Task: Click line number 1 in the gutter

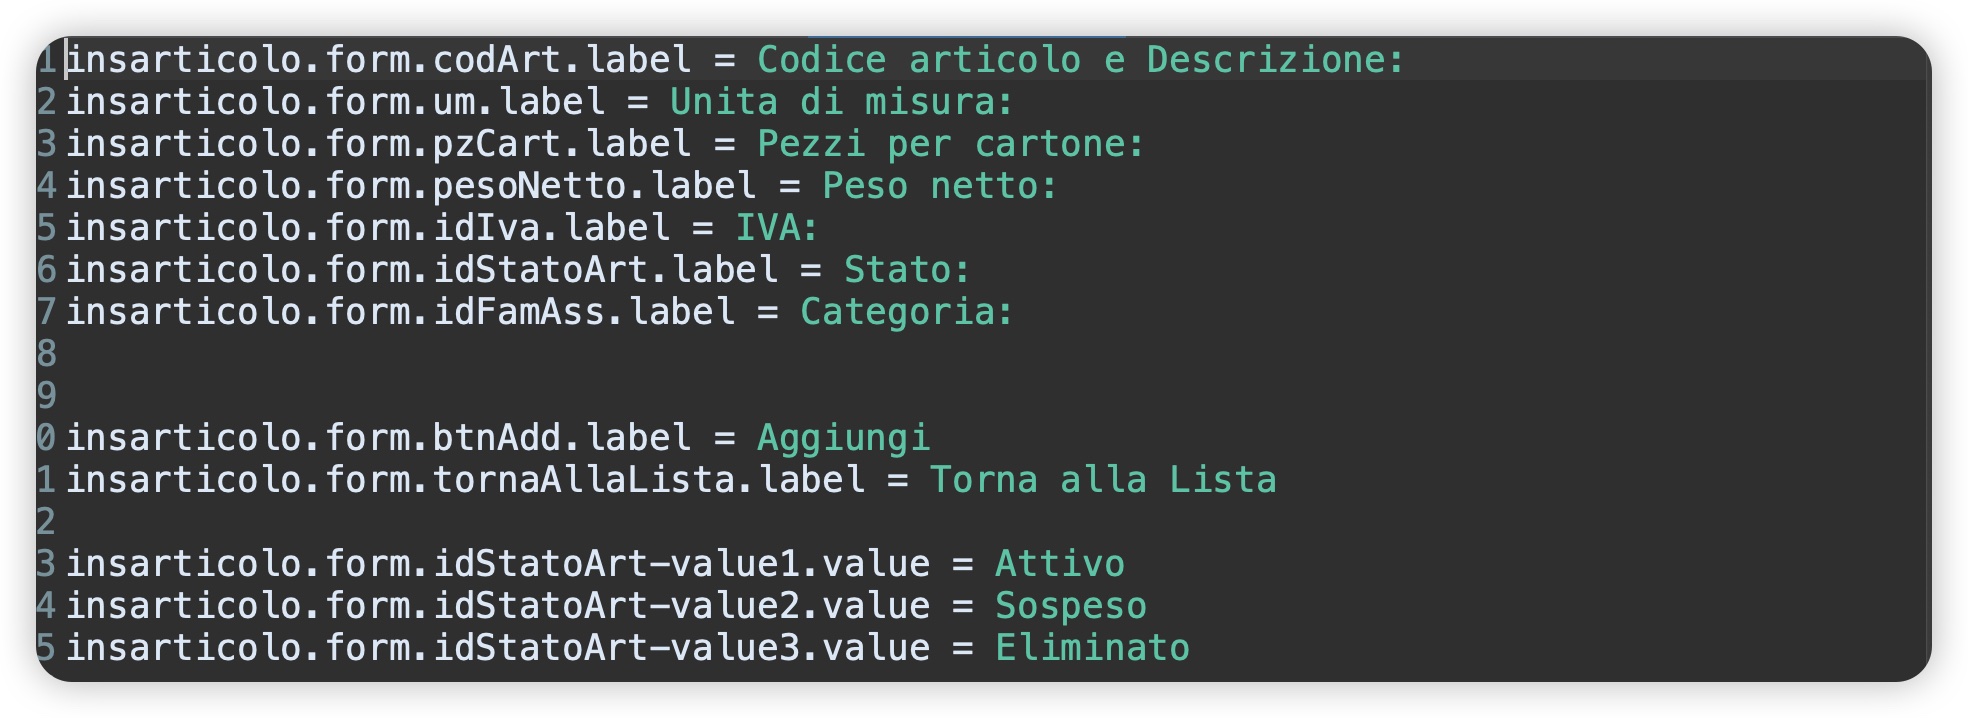Action: [x=47, y=60]
